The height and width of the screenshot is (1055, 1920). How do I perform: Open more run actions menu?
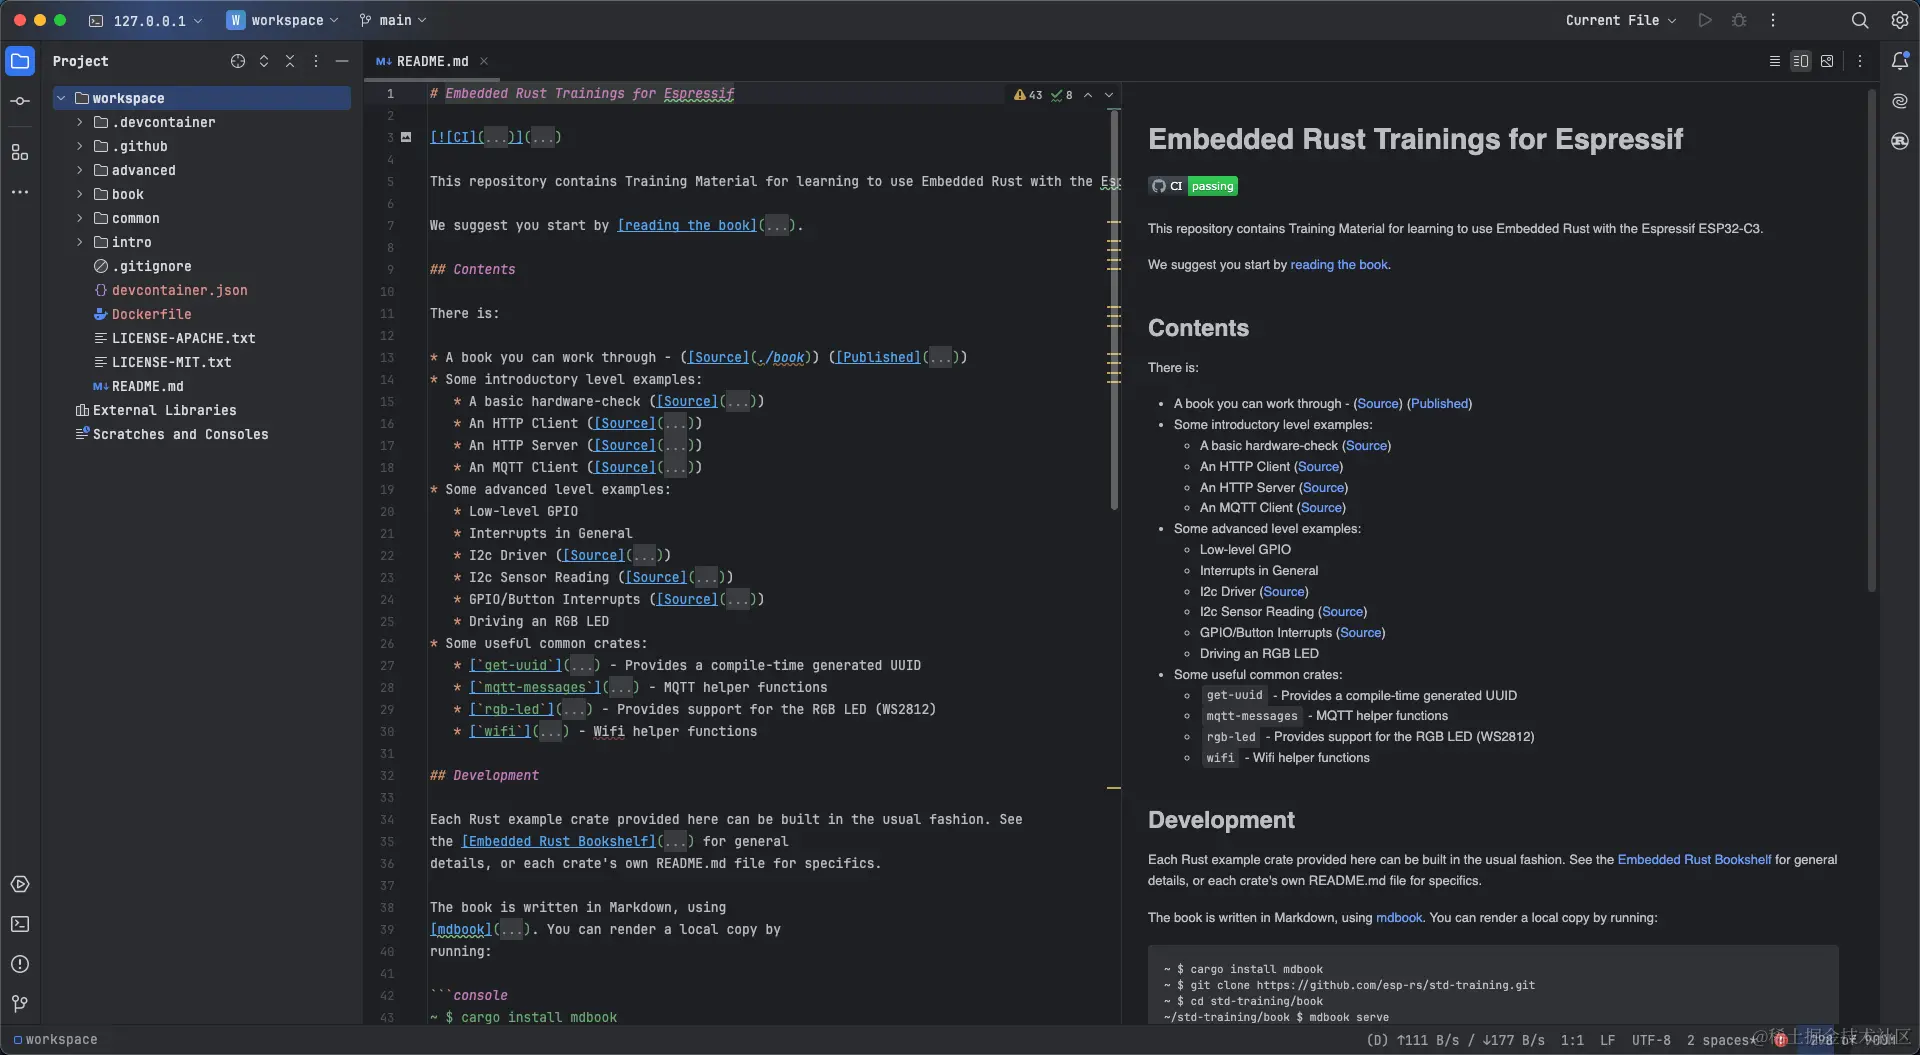click(x=1773, y=20)
